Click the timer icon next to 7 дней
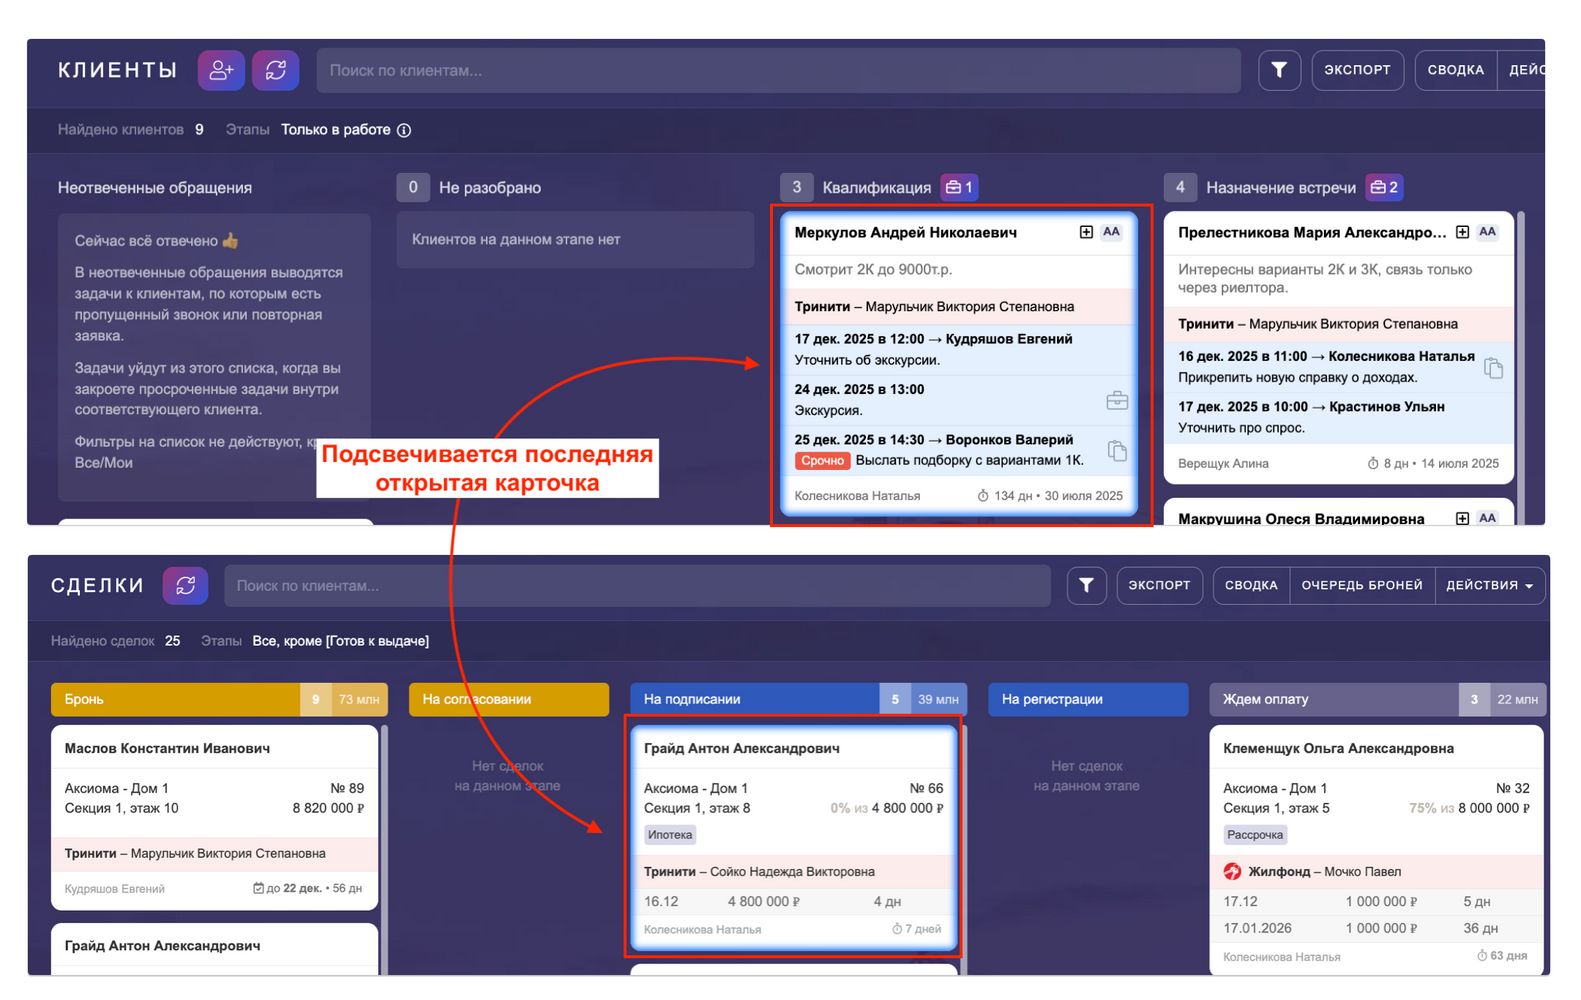Screen dimensions: 1581x1000 tap(897, 929)
